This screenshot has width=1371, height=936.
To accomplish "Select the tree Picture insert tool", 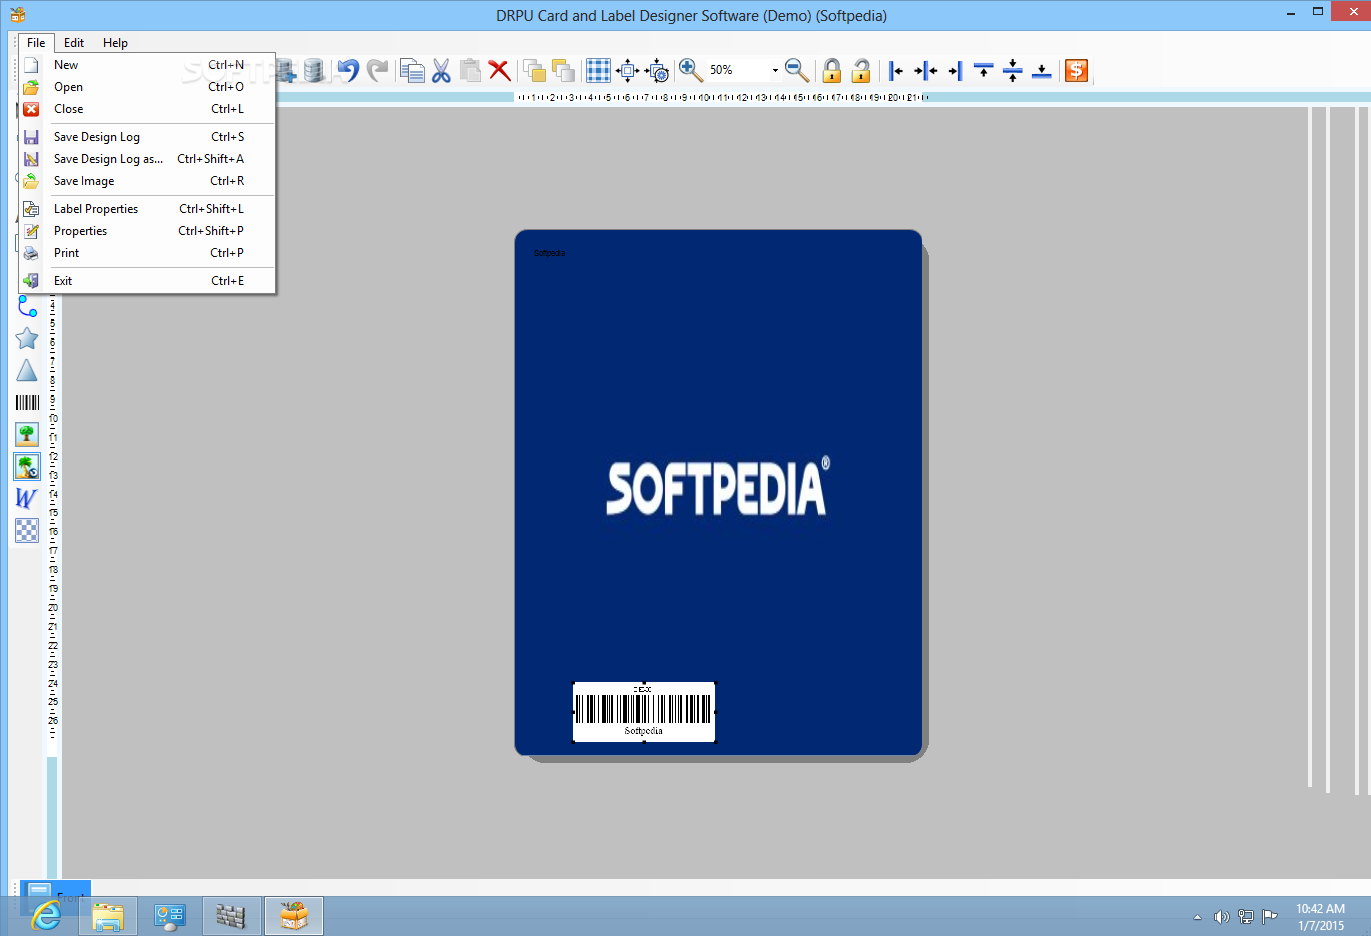I will (x=27, y=434).
